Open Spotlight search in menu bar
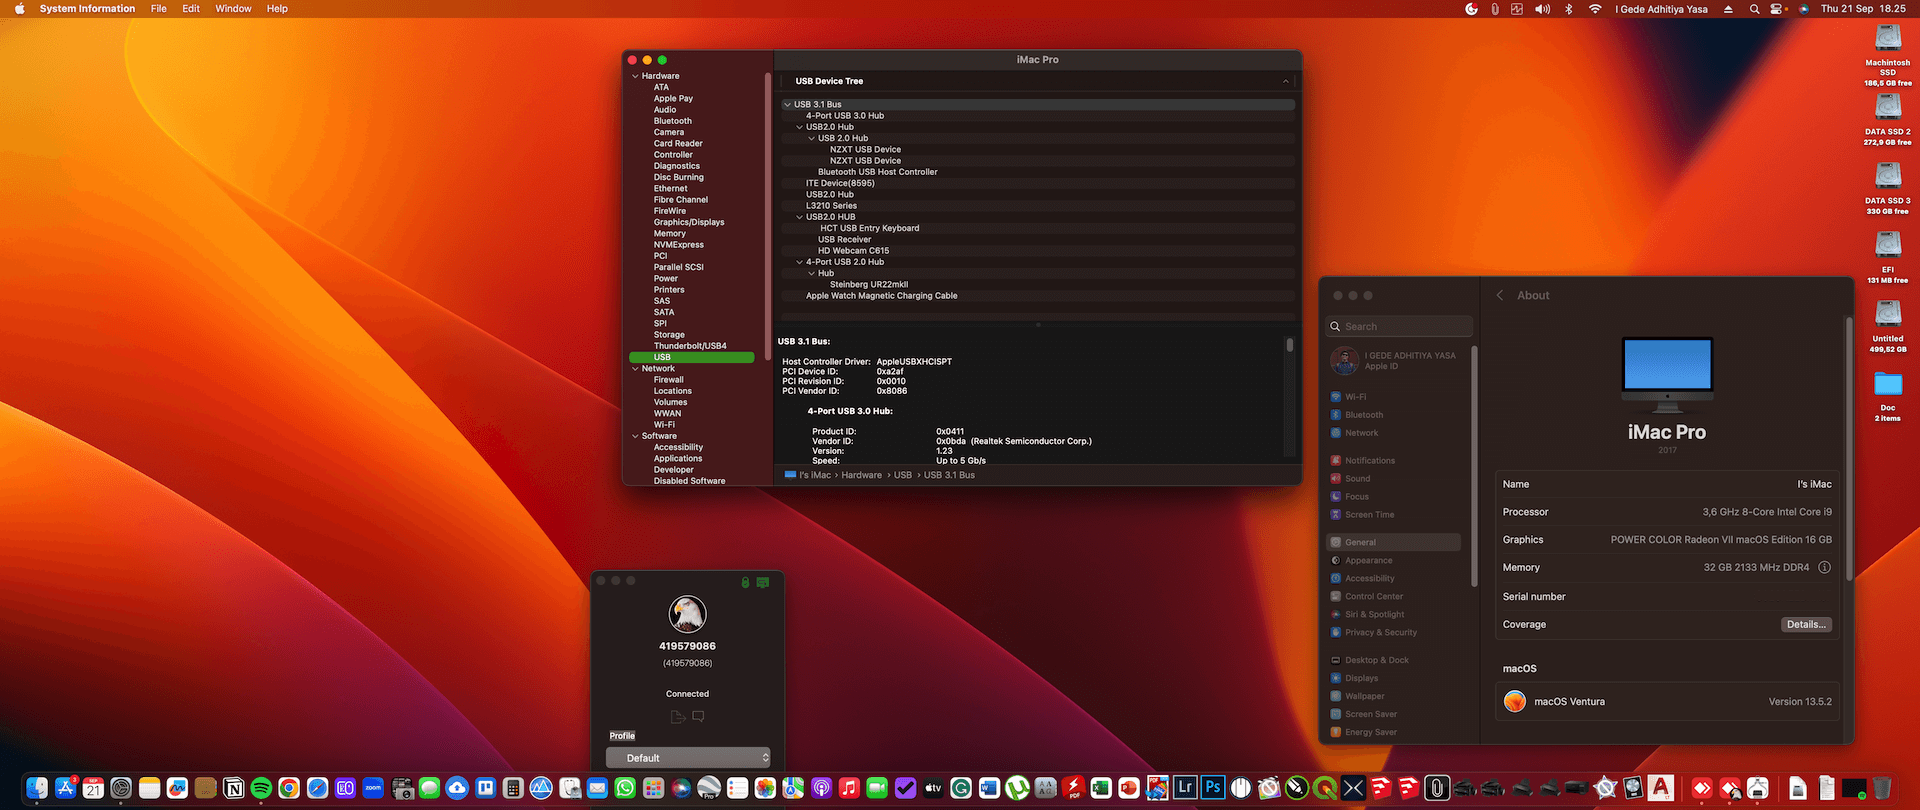The width and height of the screenshot is (1920, 810). (1754, 9)
